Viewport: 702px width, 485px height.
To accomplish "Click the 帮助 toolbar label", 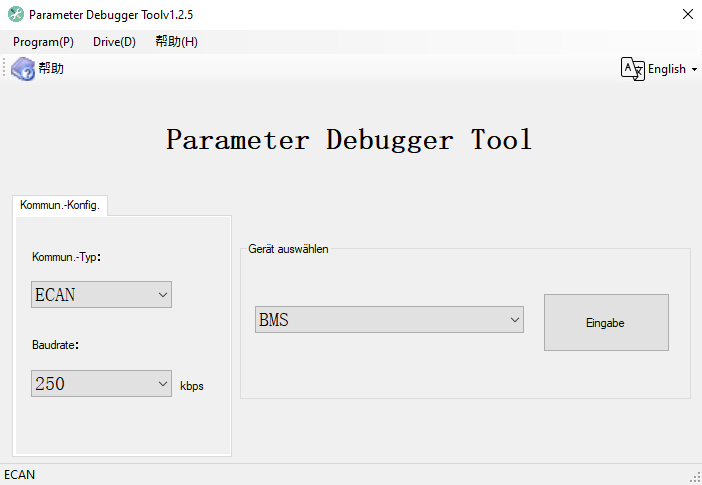I will click(x=51, y=69).
